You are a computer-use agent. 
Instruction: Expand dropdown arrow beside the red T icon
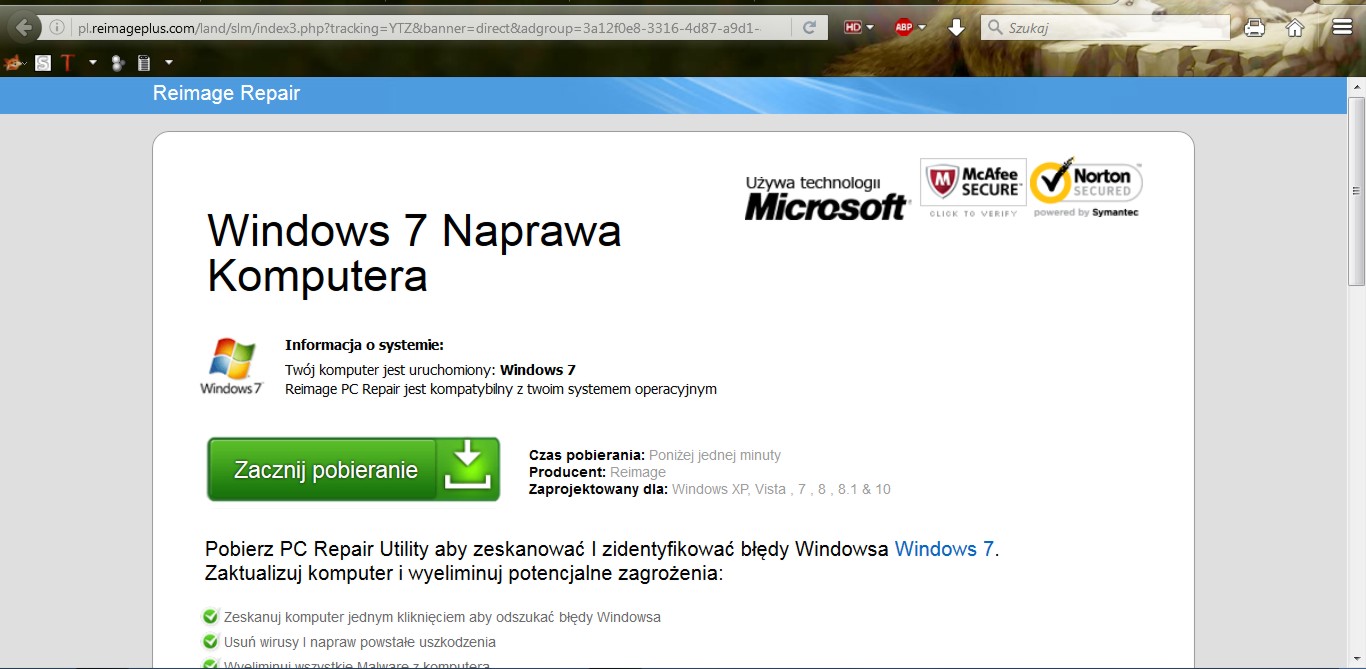pyautogui.click(x=92, y=62)
